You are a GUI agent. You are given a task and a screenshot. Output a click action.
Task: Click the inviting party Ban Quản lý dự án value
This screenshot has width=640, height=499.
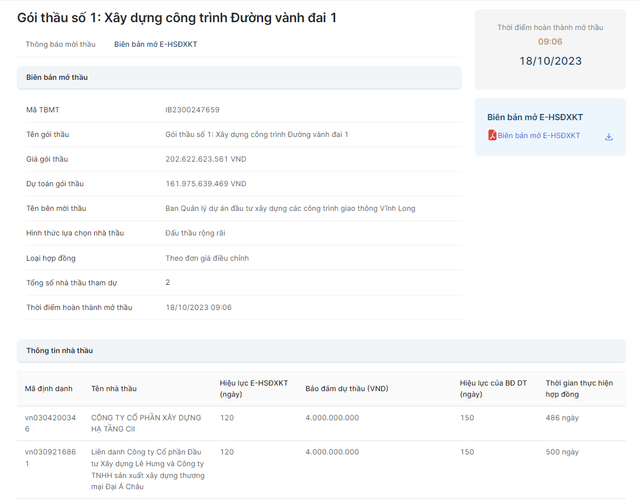click(x=290, y=208)
